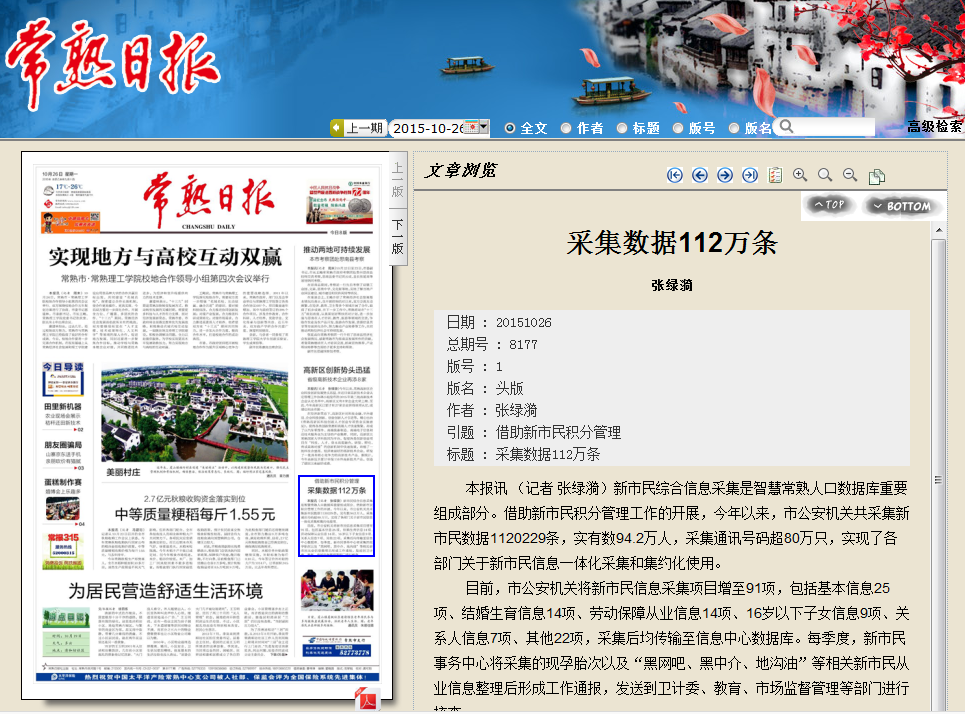This screenshot has width=965, height=714.
Task: Switch to 下一版 next page tab
Action: (x=397, y=237)
